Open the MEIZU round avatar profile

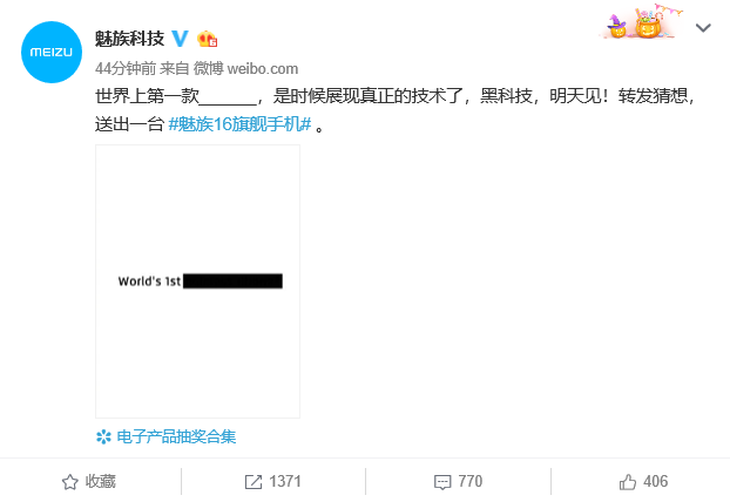pyautogui.click(x=51, y=52)
